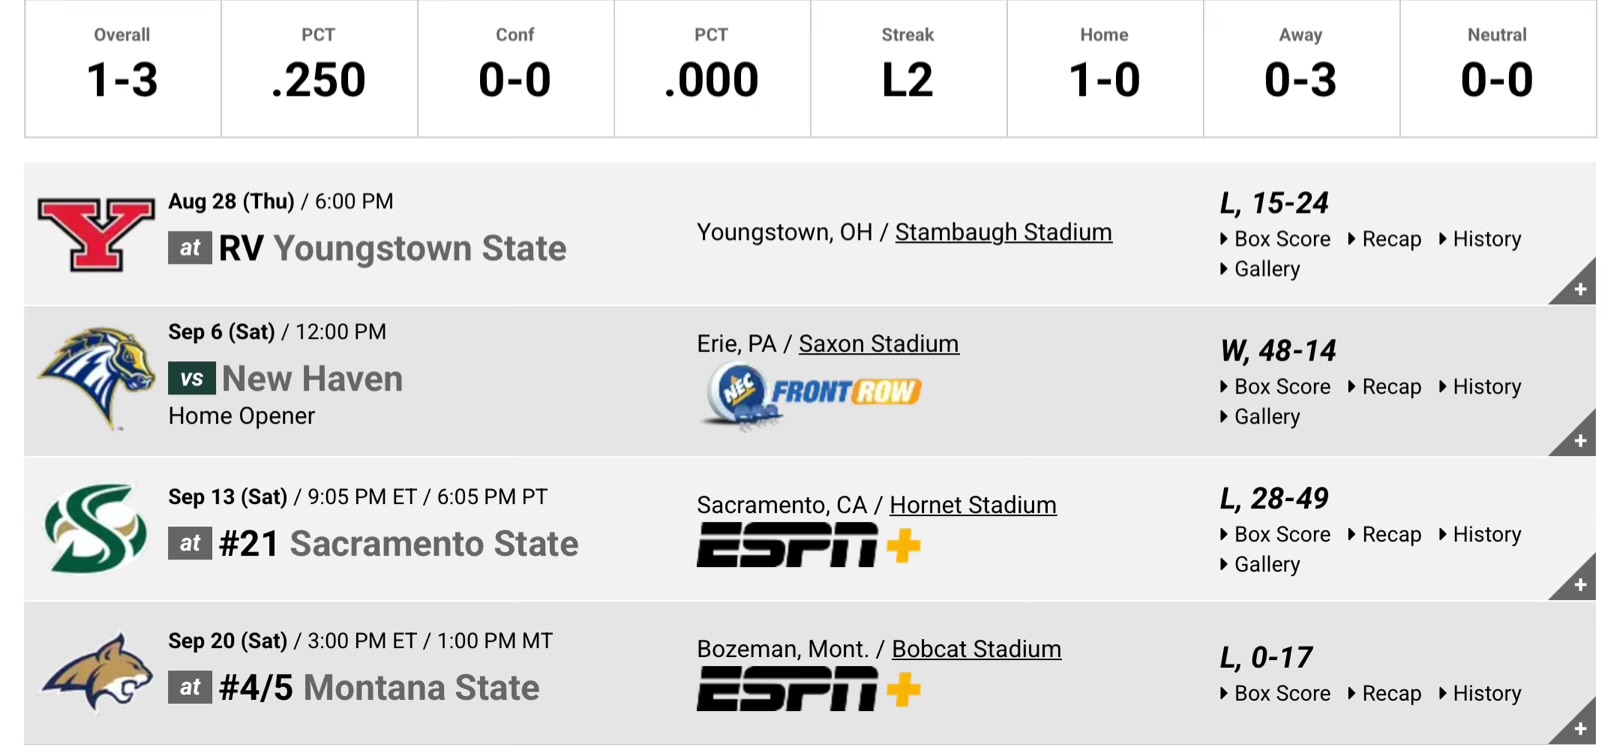
Task: Open the NEC Front Row stream logo
Action: [x=810, y=394]
